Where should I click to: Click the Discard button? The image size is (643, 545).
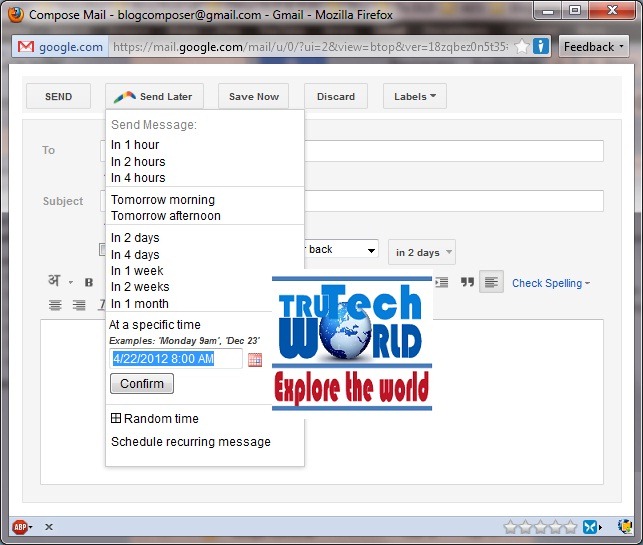(x=336, y=96)
